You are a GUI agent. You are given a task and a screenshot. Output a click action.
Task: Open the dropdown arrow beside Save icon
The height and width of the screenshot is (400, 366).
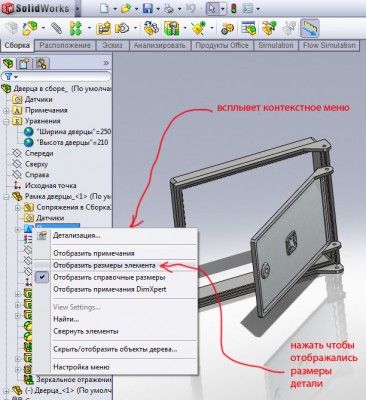(x=158, y=9)
